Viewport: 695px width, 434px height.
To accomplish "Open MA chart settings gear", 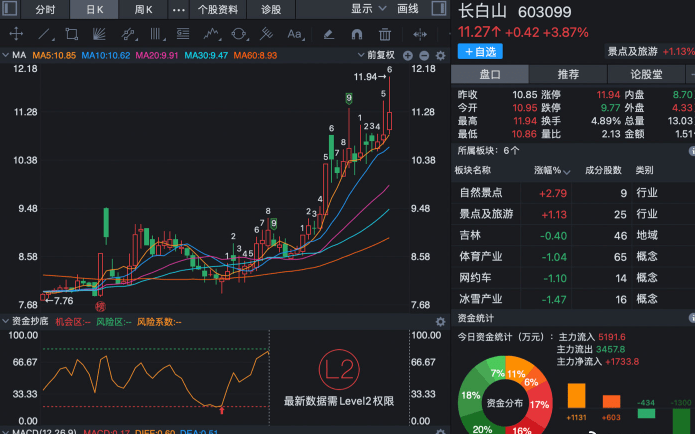I will point(438,55).
